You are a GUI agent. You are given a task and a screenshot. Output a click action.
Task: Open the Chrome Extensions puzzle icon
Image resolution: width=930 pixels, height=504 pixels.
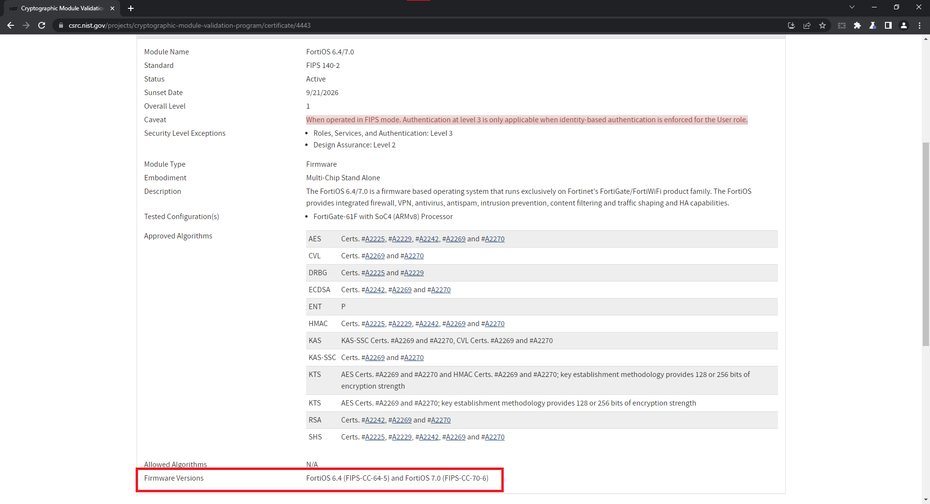point(857,25)
